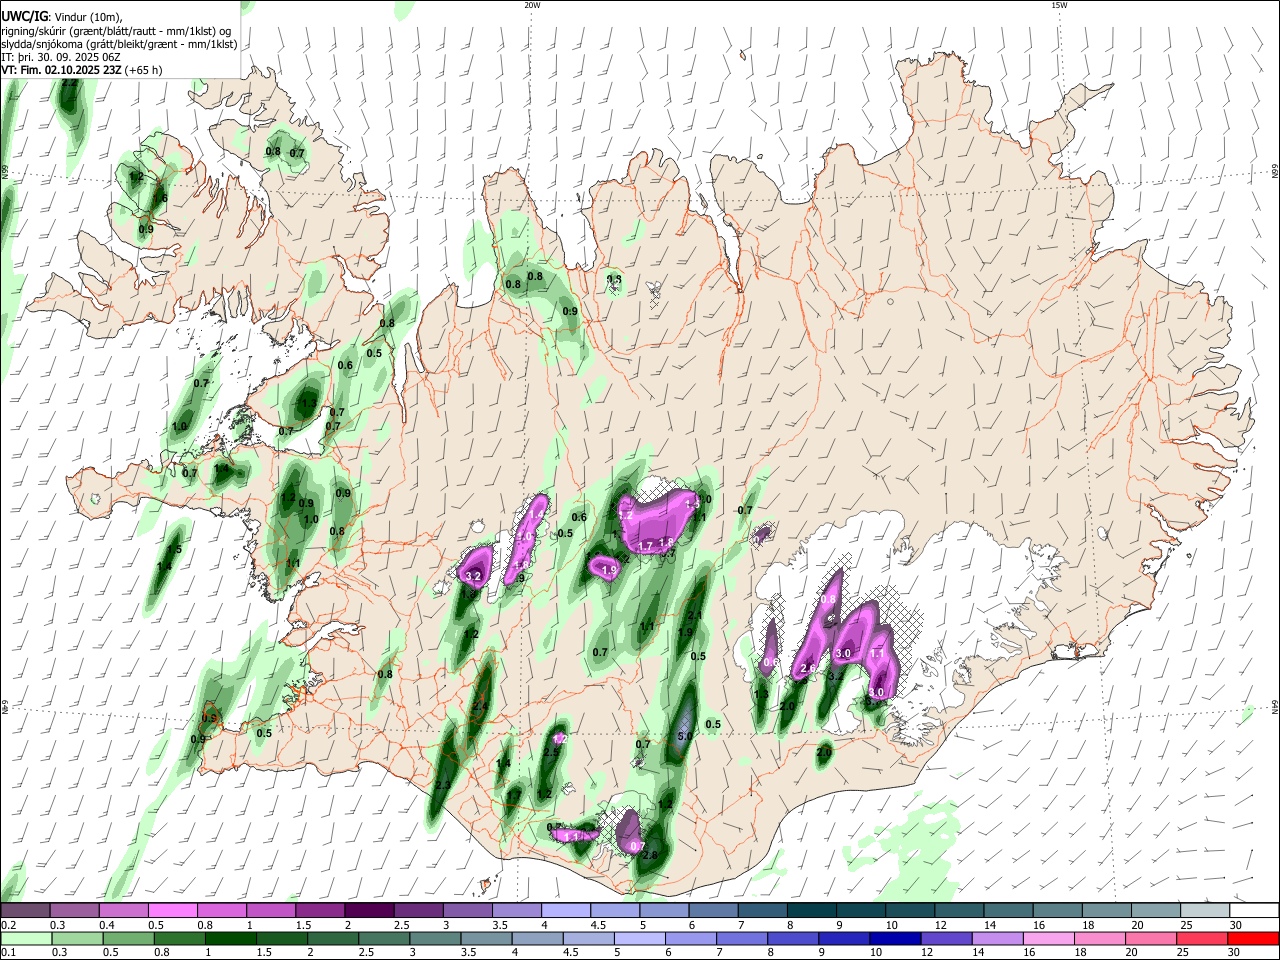Image resolution: width=1280 pixels, height=960 pixels.
Task: Click the '0.4' label on the snow scale
Action: coord(107,926)
